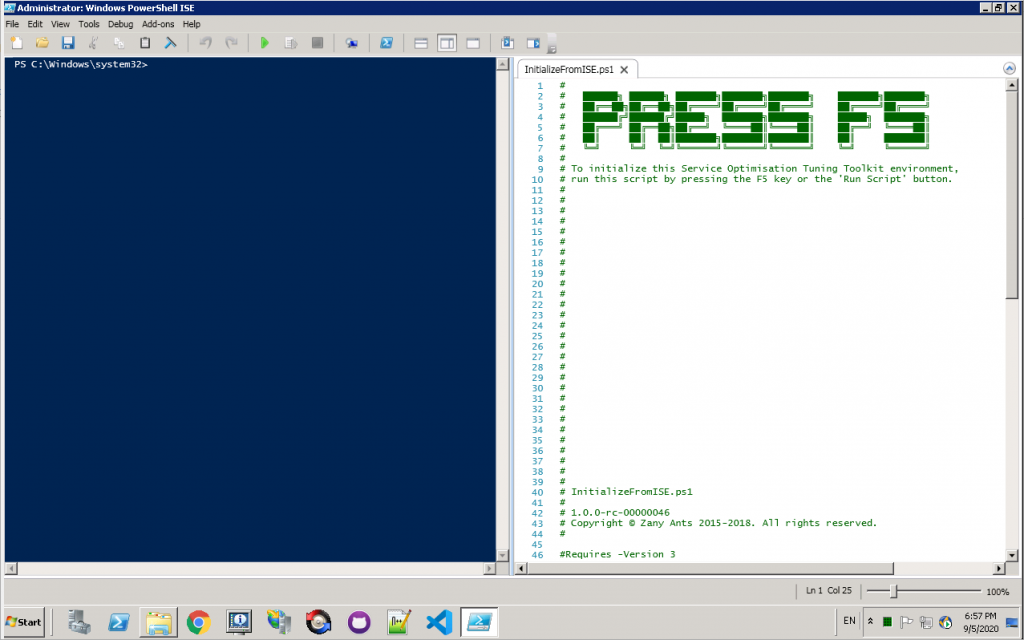Open the Debug menu

click(120, 24)
